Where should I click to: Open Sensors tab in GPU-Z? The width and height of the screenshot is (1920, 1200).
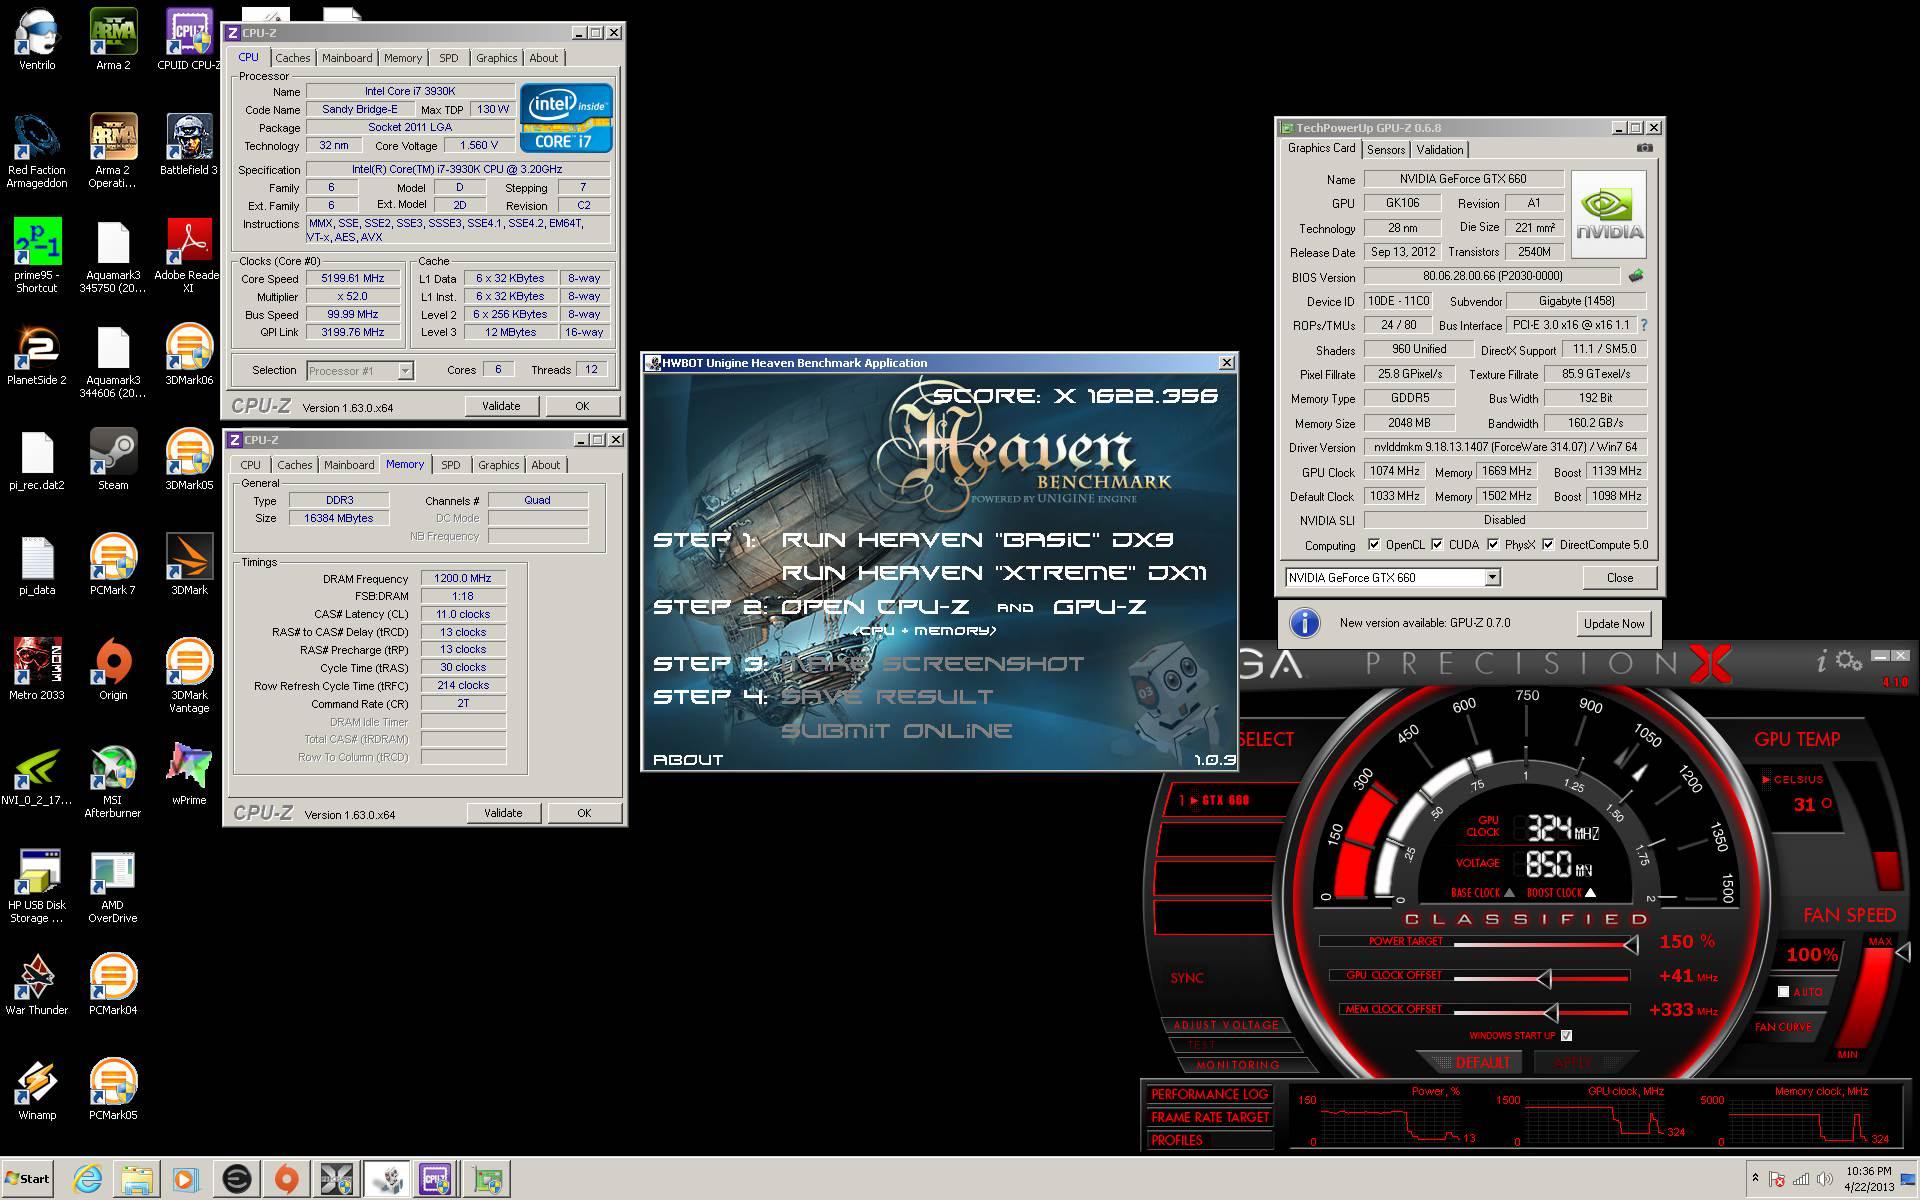click(x=1386, y=150)
